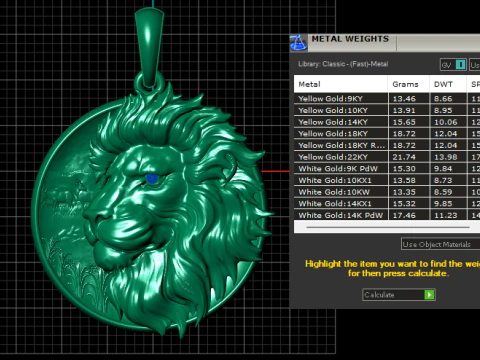Sort by the Grams column header
This screenshot has height=360, width=480.
(409, 84)
